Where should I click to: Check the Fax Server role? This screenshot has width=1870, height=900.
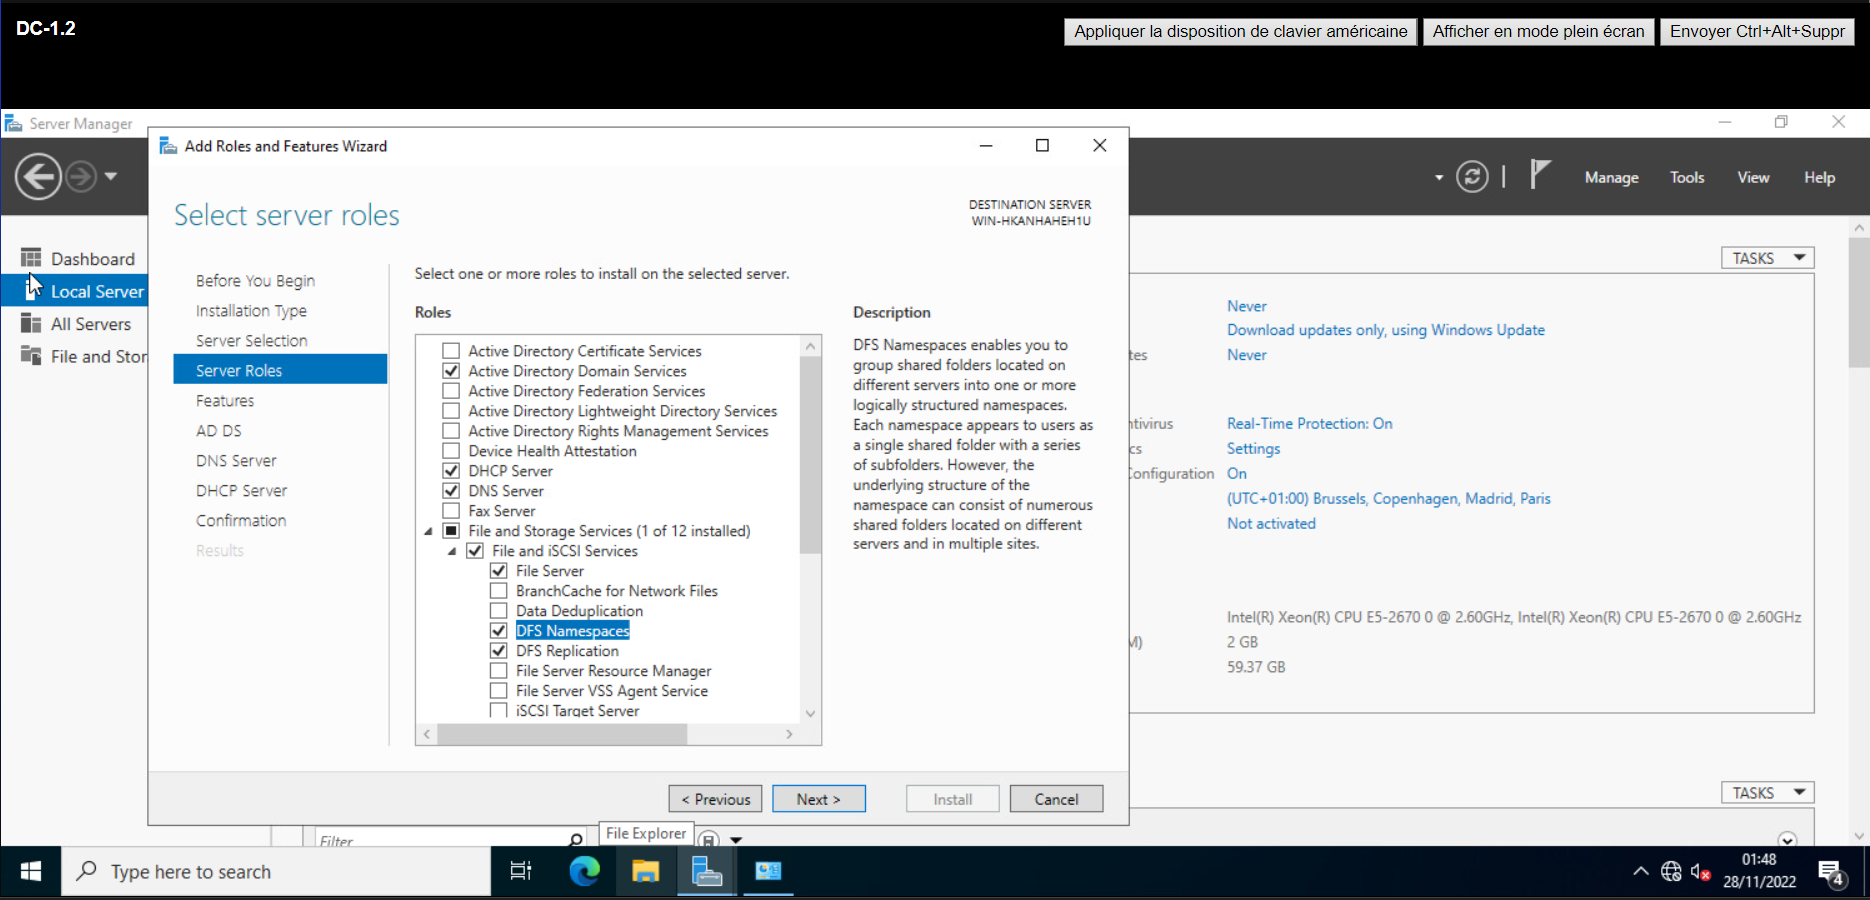[451, 511]
